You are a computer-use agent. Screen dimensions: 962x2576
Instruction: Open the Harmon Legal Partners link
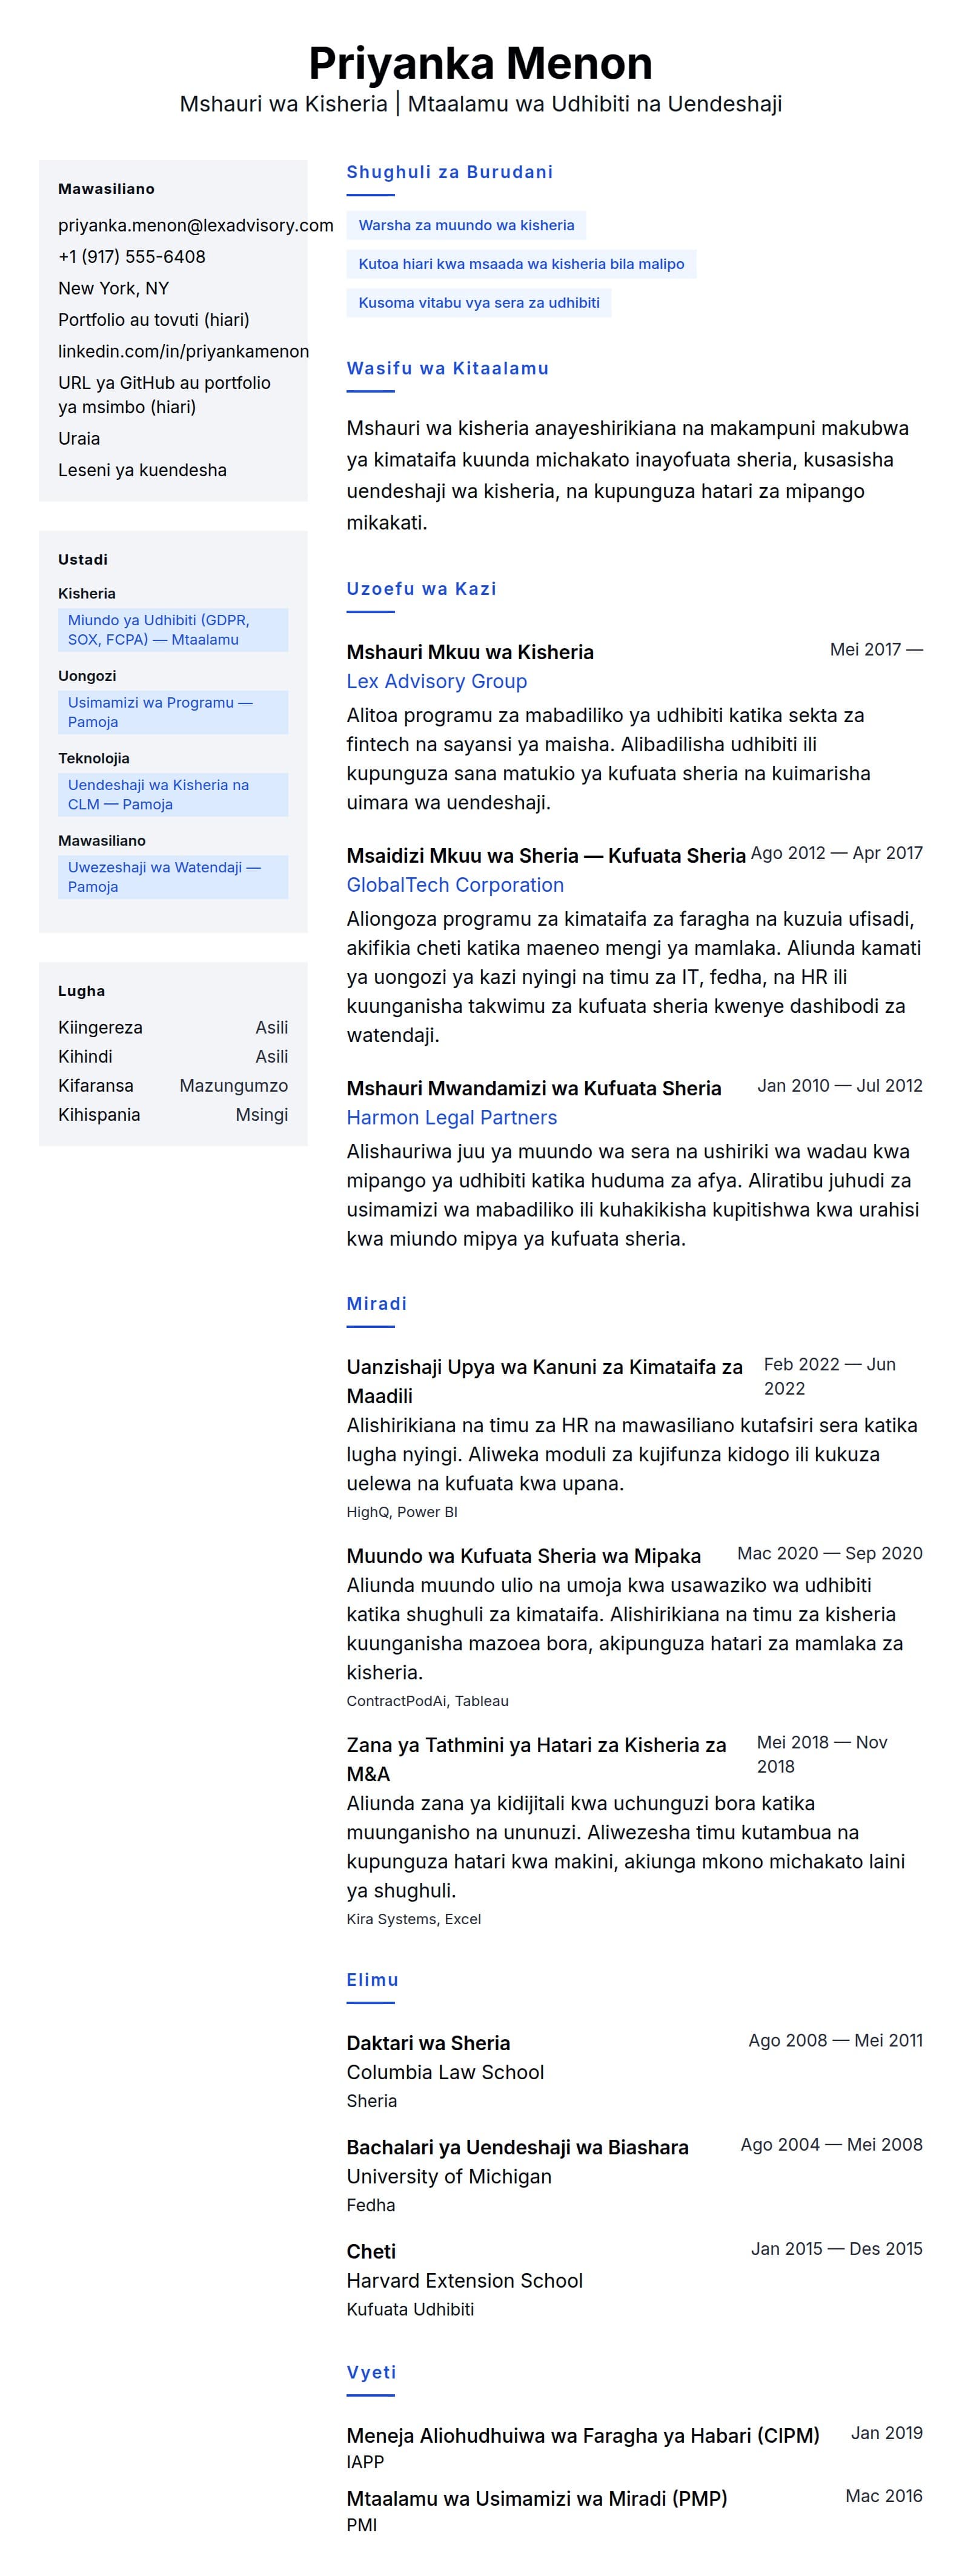click(452, 1118)
